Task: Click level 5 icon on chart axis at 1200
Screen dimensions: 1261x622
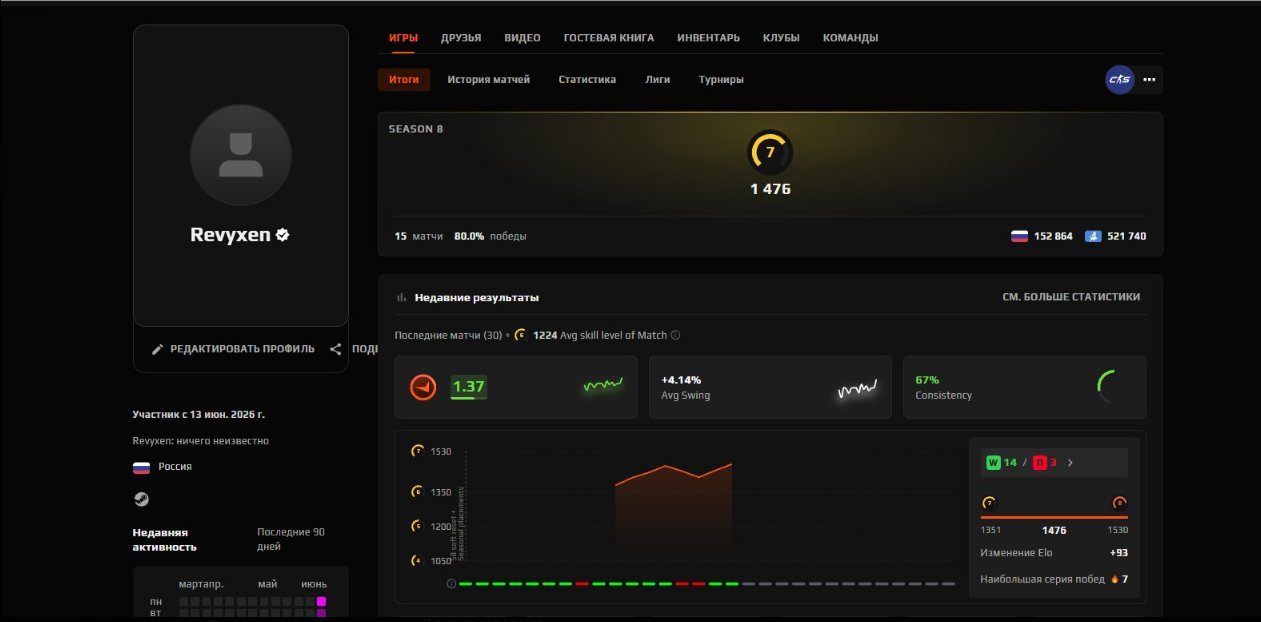Action: pos(417,526)
